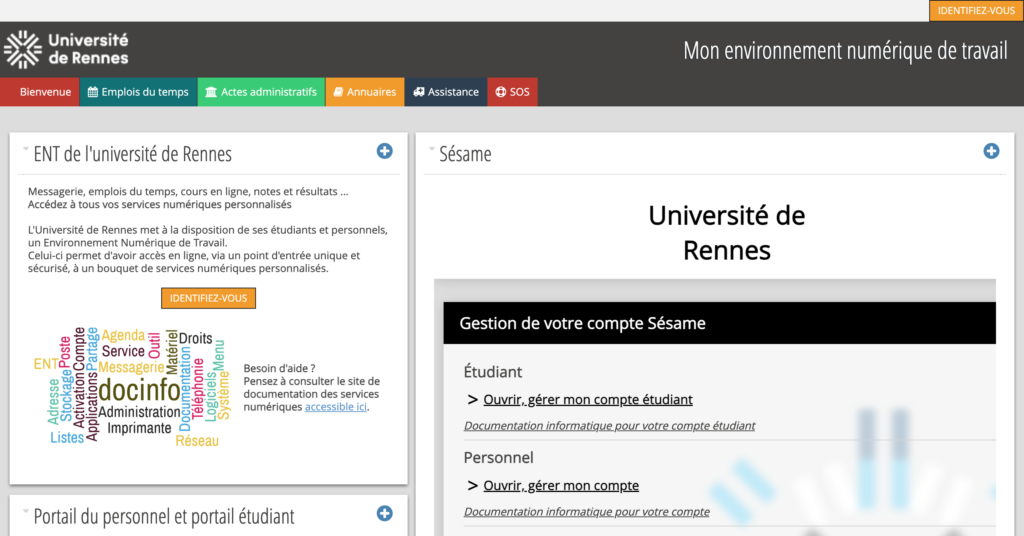Open the Emplois du temps tab

138,92
